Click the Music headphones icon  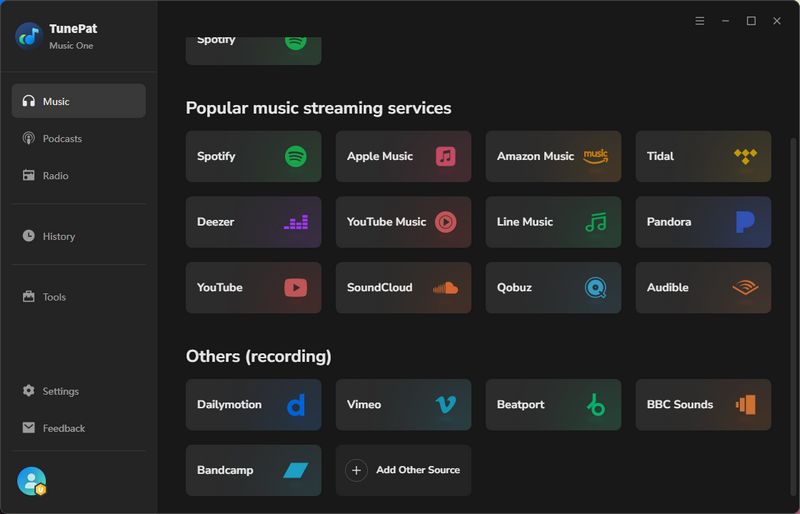29,101
